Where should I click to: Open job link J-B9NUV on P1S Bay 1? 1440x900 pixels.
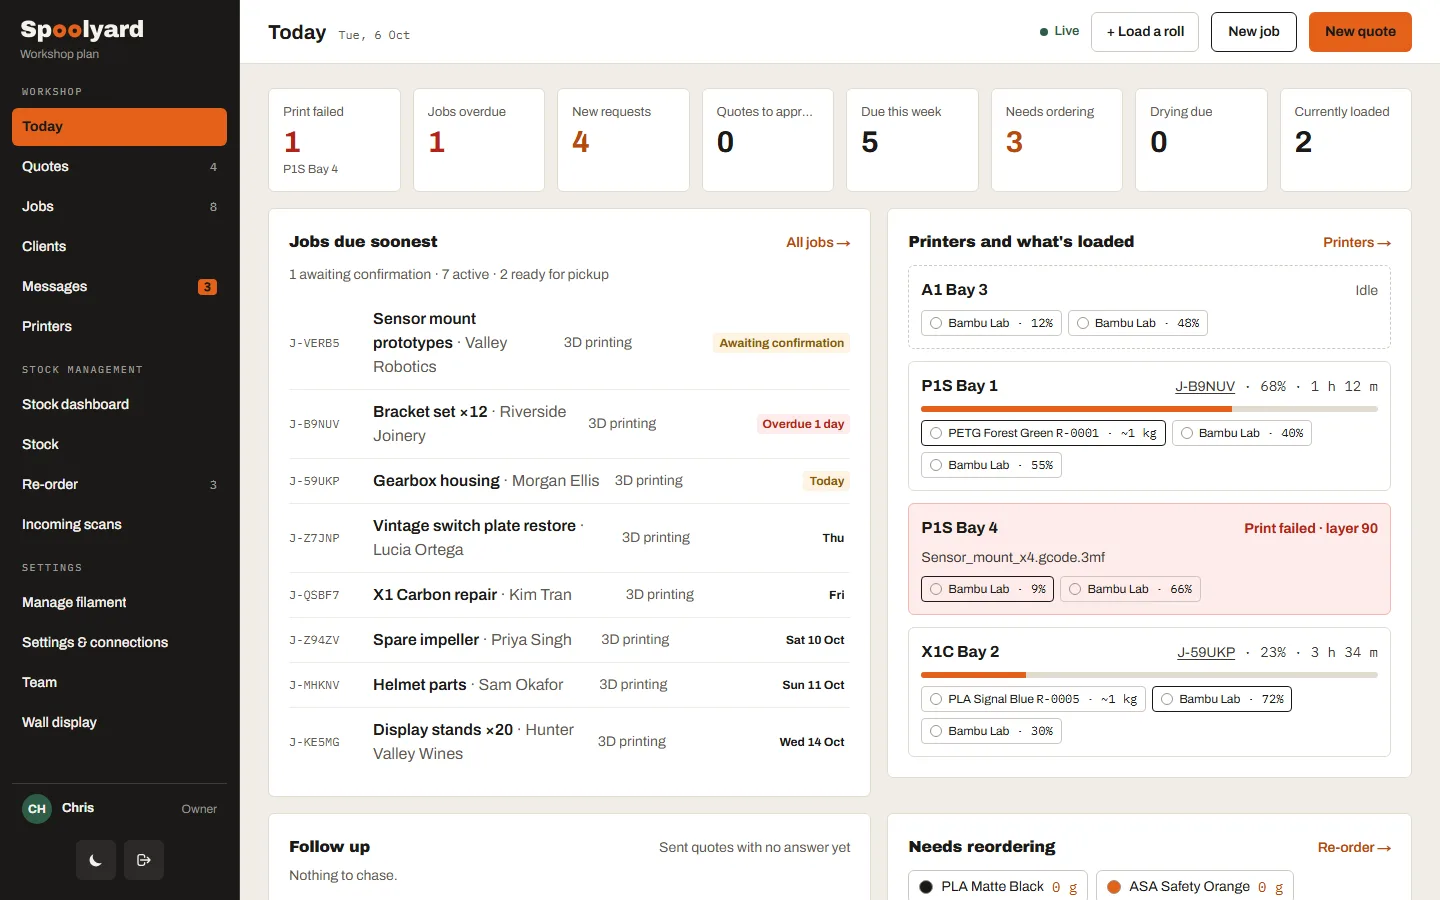[1205, 387]
